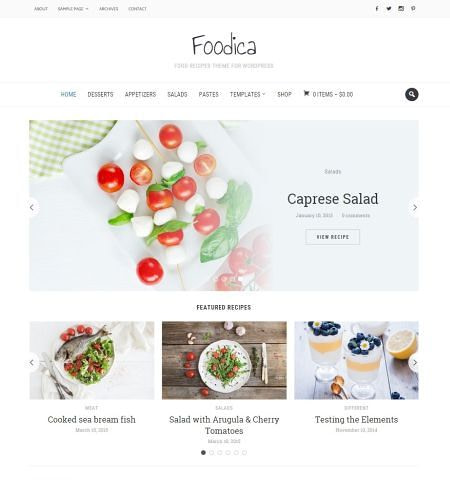450x480 pixels.
Task: Open the blueberry dessert recipe thumbnail
Action: tap(356, 360)
